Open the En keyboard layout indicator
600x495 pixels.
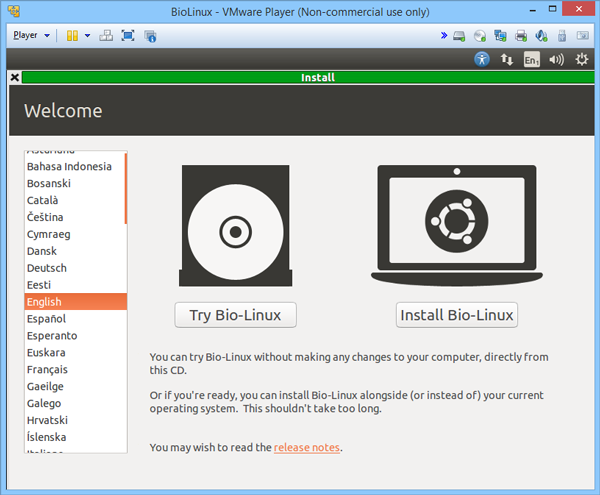click(532, 60)
